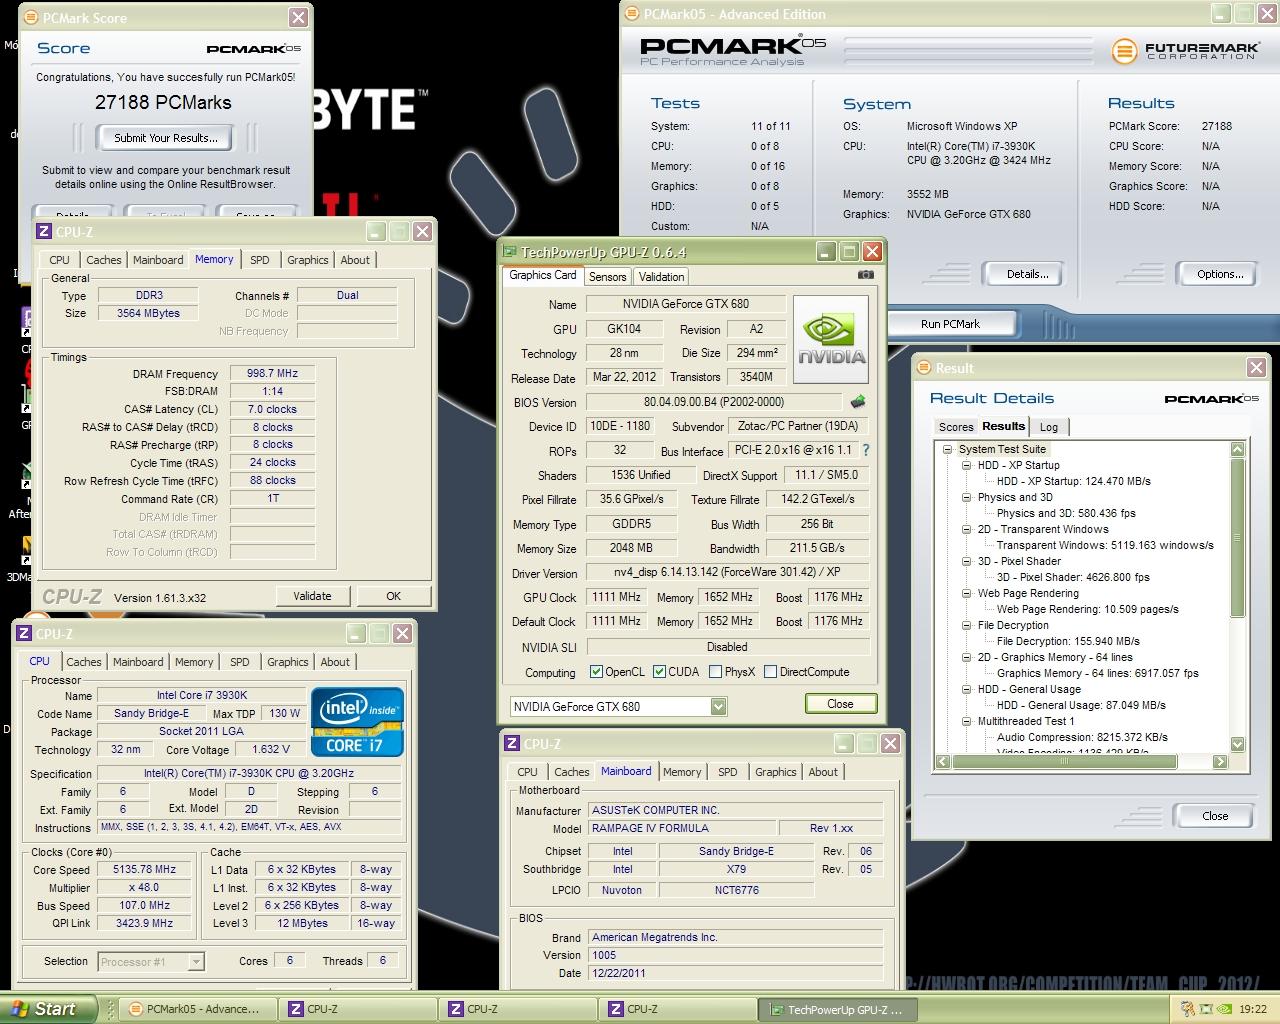Screen dimensions: 1280x1024
Task: Toggle the CUDA checkbox
Action: click(x=659, y=672)
